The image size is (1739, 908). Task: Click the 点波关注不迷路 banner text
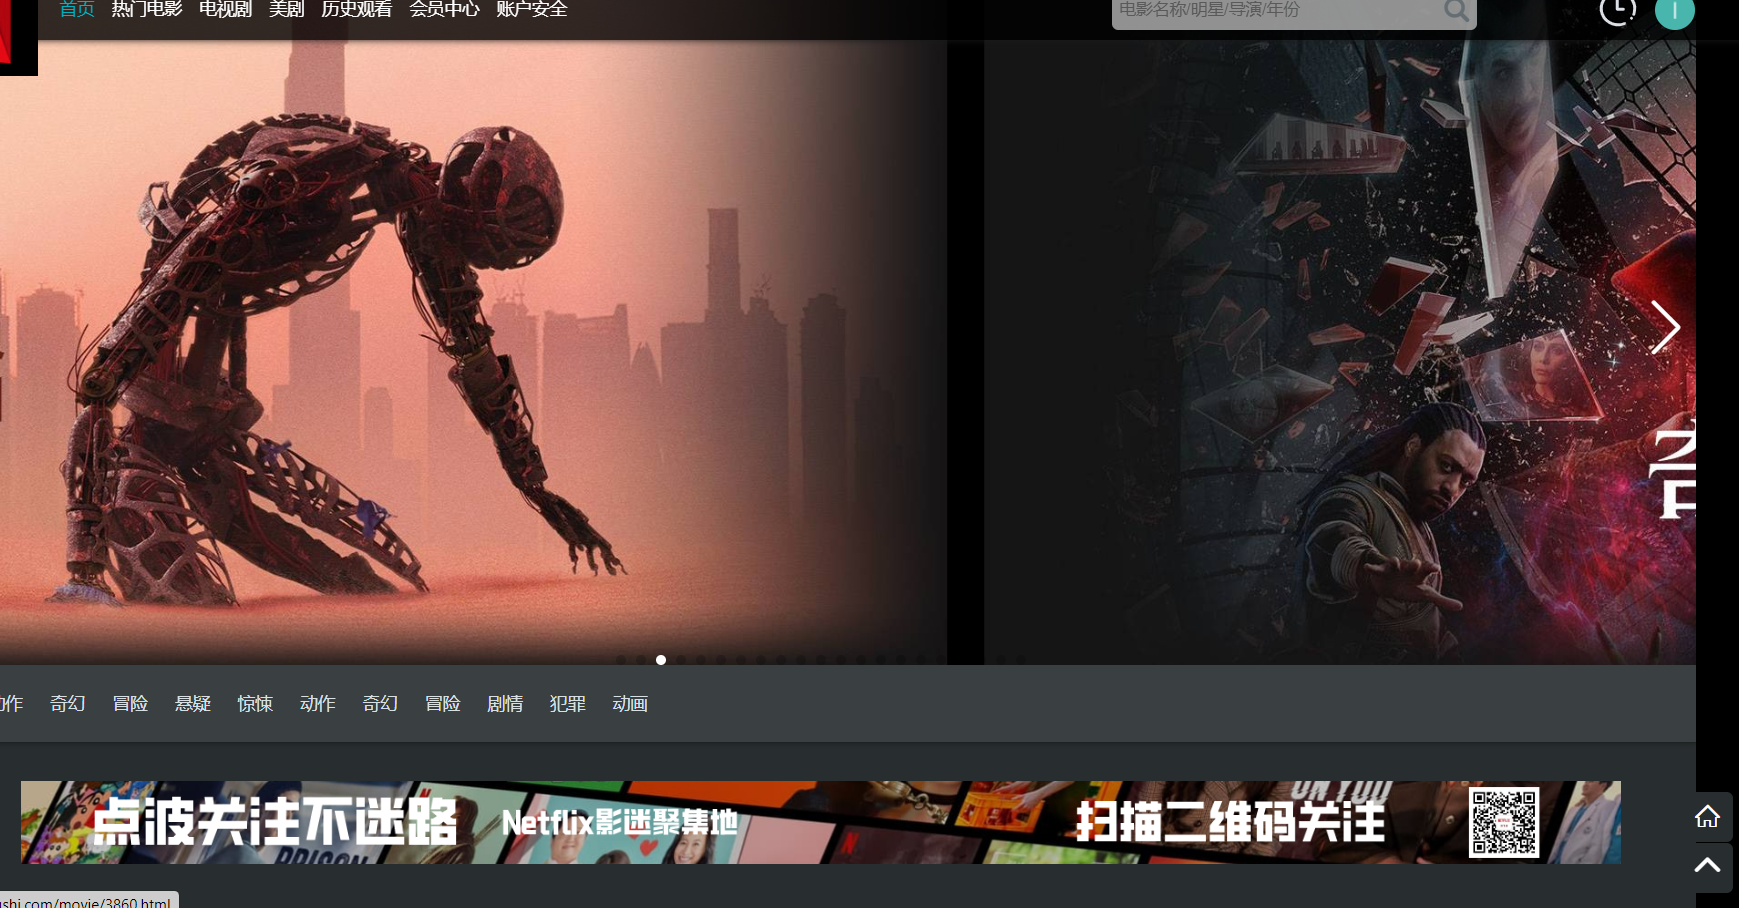[x=275, y=822]
